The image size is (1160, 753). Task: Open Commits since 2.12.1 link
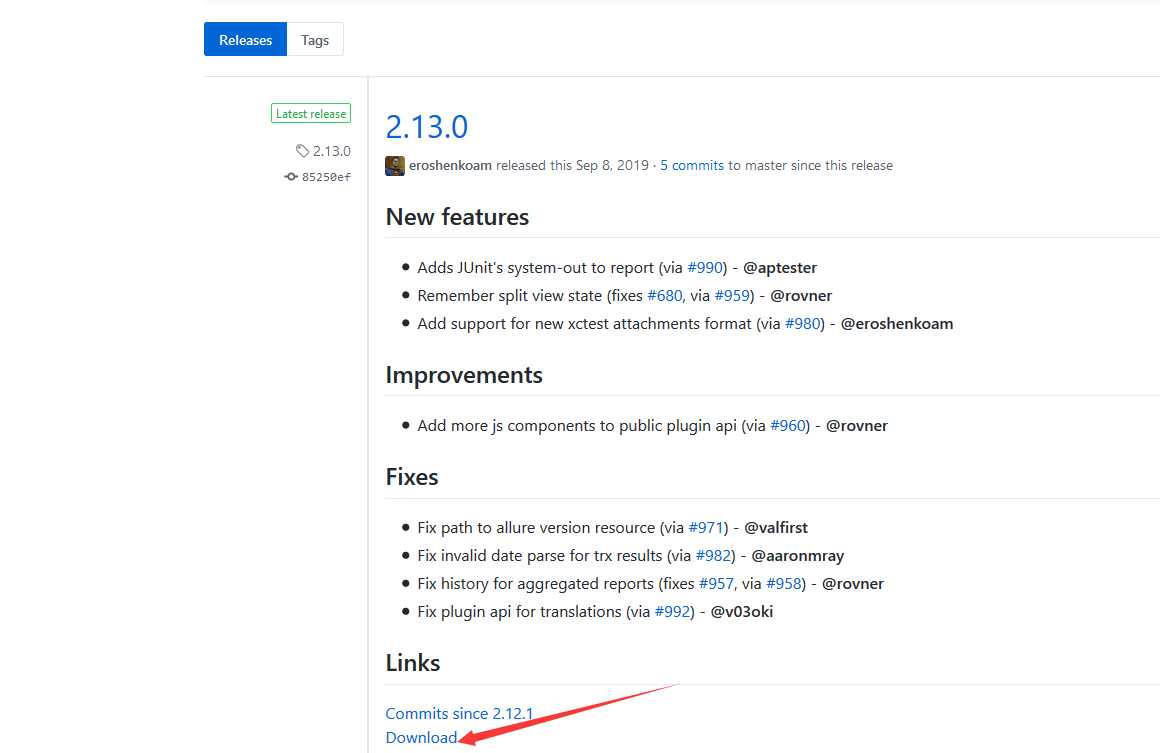pyautogui.click(x=459, y=714)
